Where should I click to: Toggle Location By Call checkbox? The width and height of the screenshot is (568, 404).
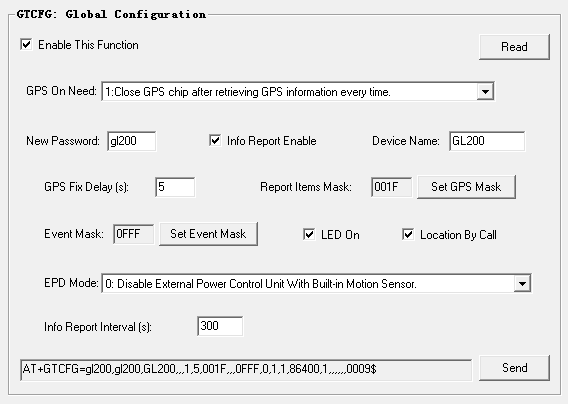coord(408,234)
